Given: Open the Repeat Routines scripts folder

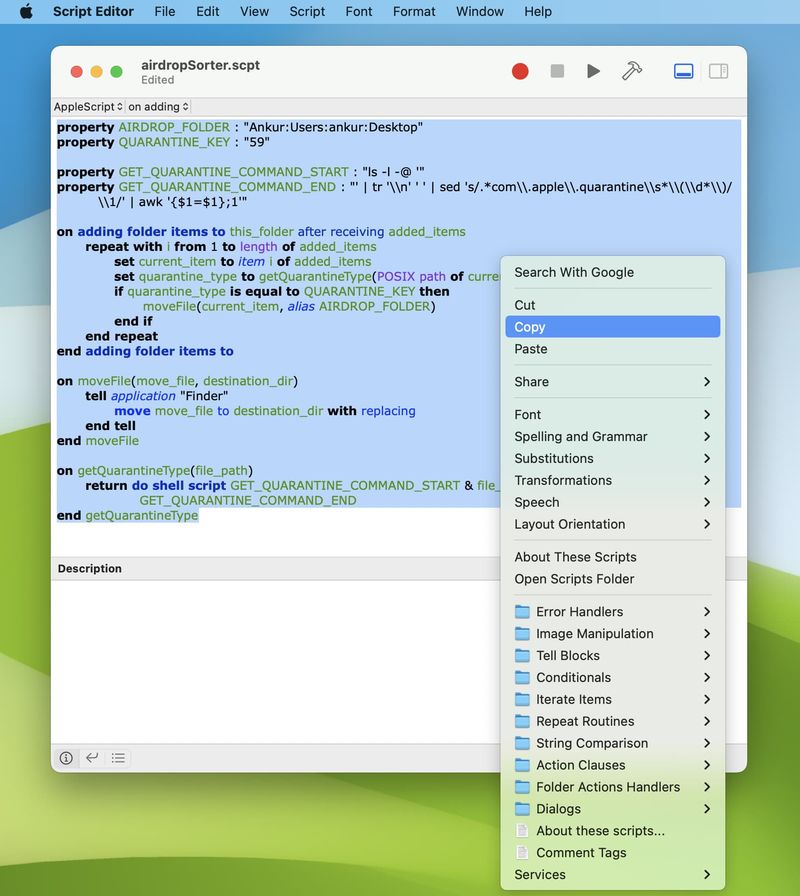Looking at the screenshot, I should (x=613, y=721).
